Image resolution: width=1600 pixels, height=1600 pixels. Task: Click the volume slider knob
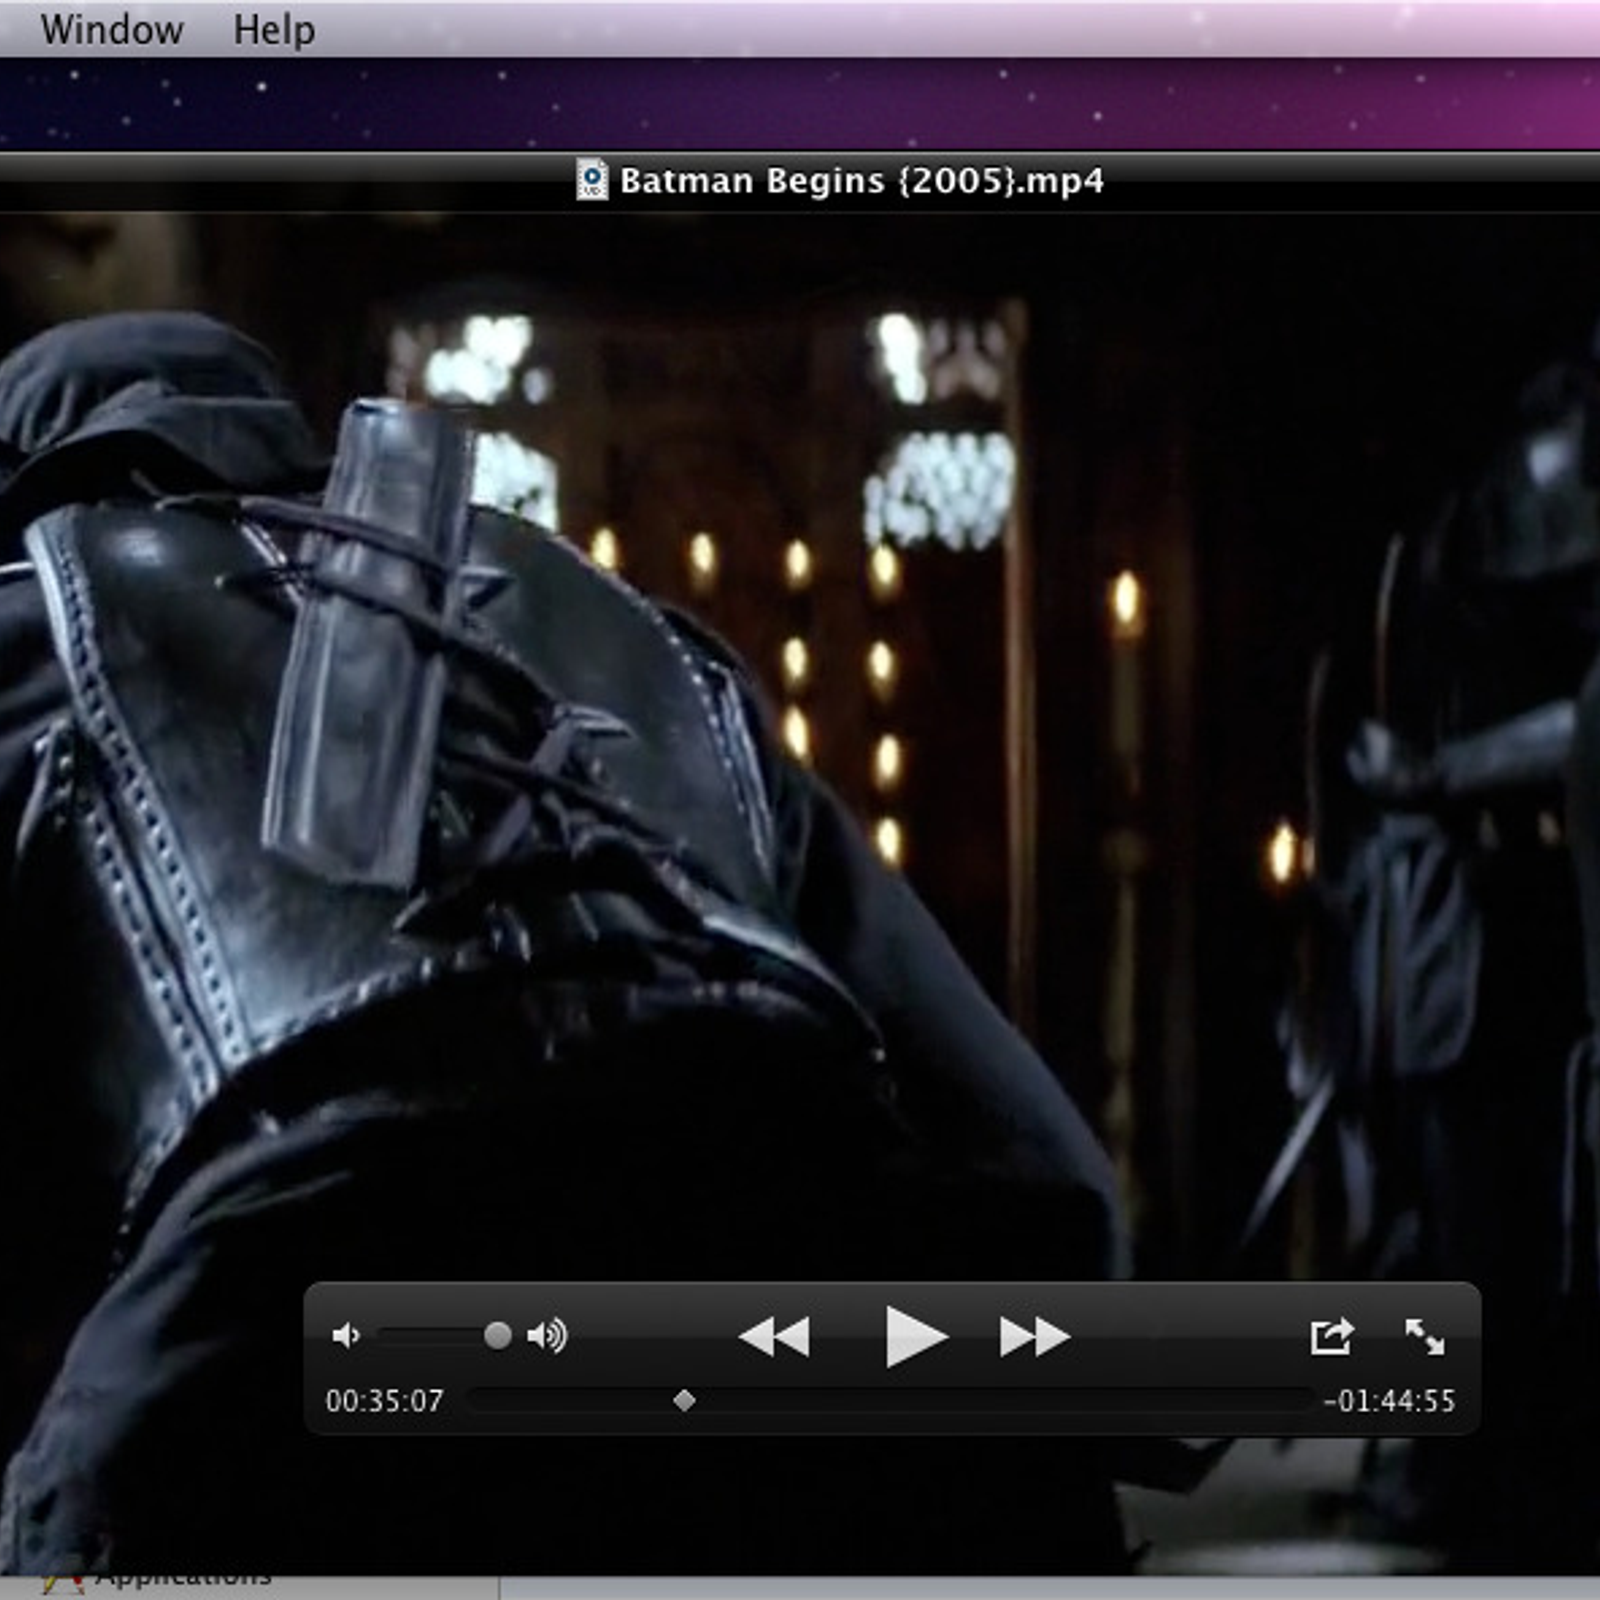click(x=497, y=1335)
